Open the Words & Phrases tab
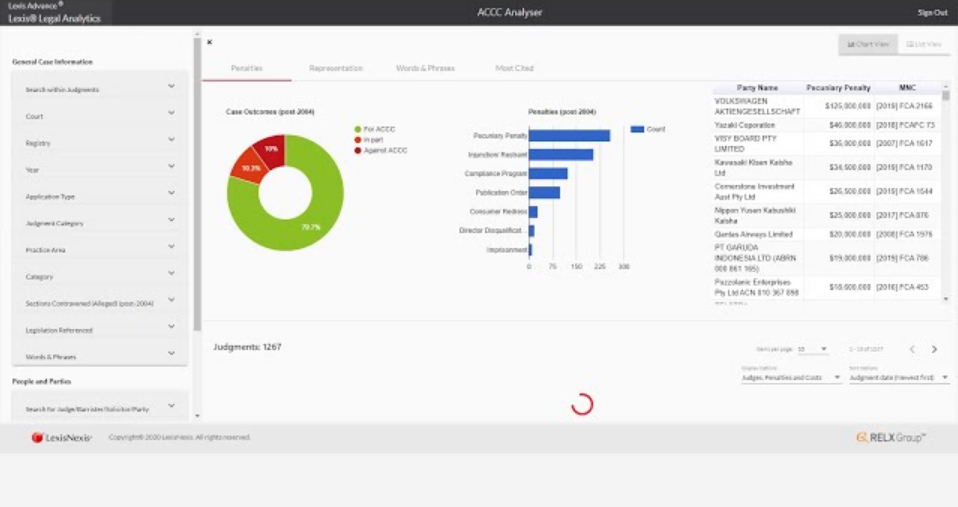958x507 pixels. point(425,68)
